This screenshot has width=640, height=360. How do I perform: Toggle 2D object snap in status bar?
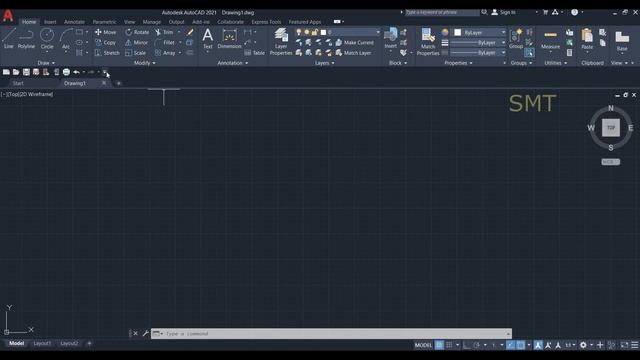(x=521, y=345)
